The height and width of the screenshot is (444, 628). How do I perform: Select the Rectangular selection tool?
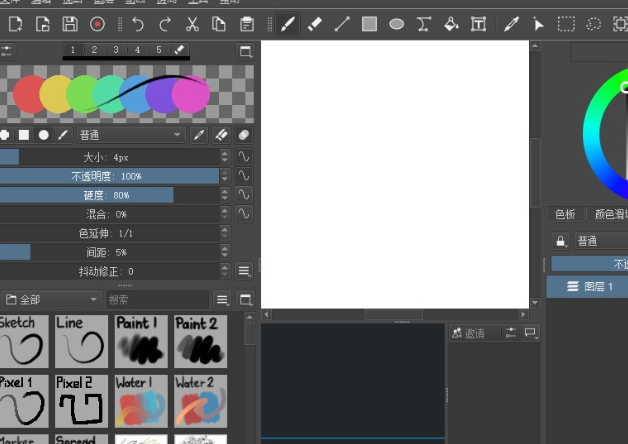tap(566, 24)
